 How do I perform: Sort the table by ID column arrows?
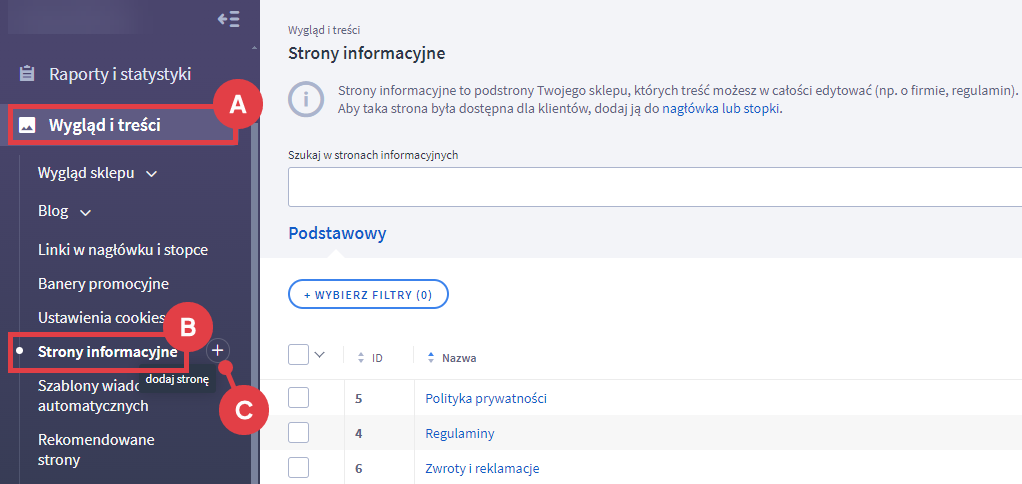(x=360, y=357)
